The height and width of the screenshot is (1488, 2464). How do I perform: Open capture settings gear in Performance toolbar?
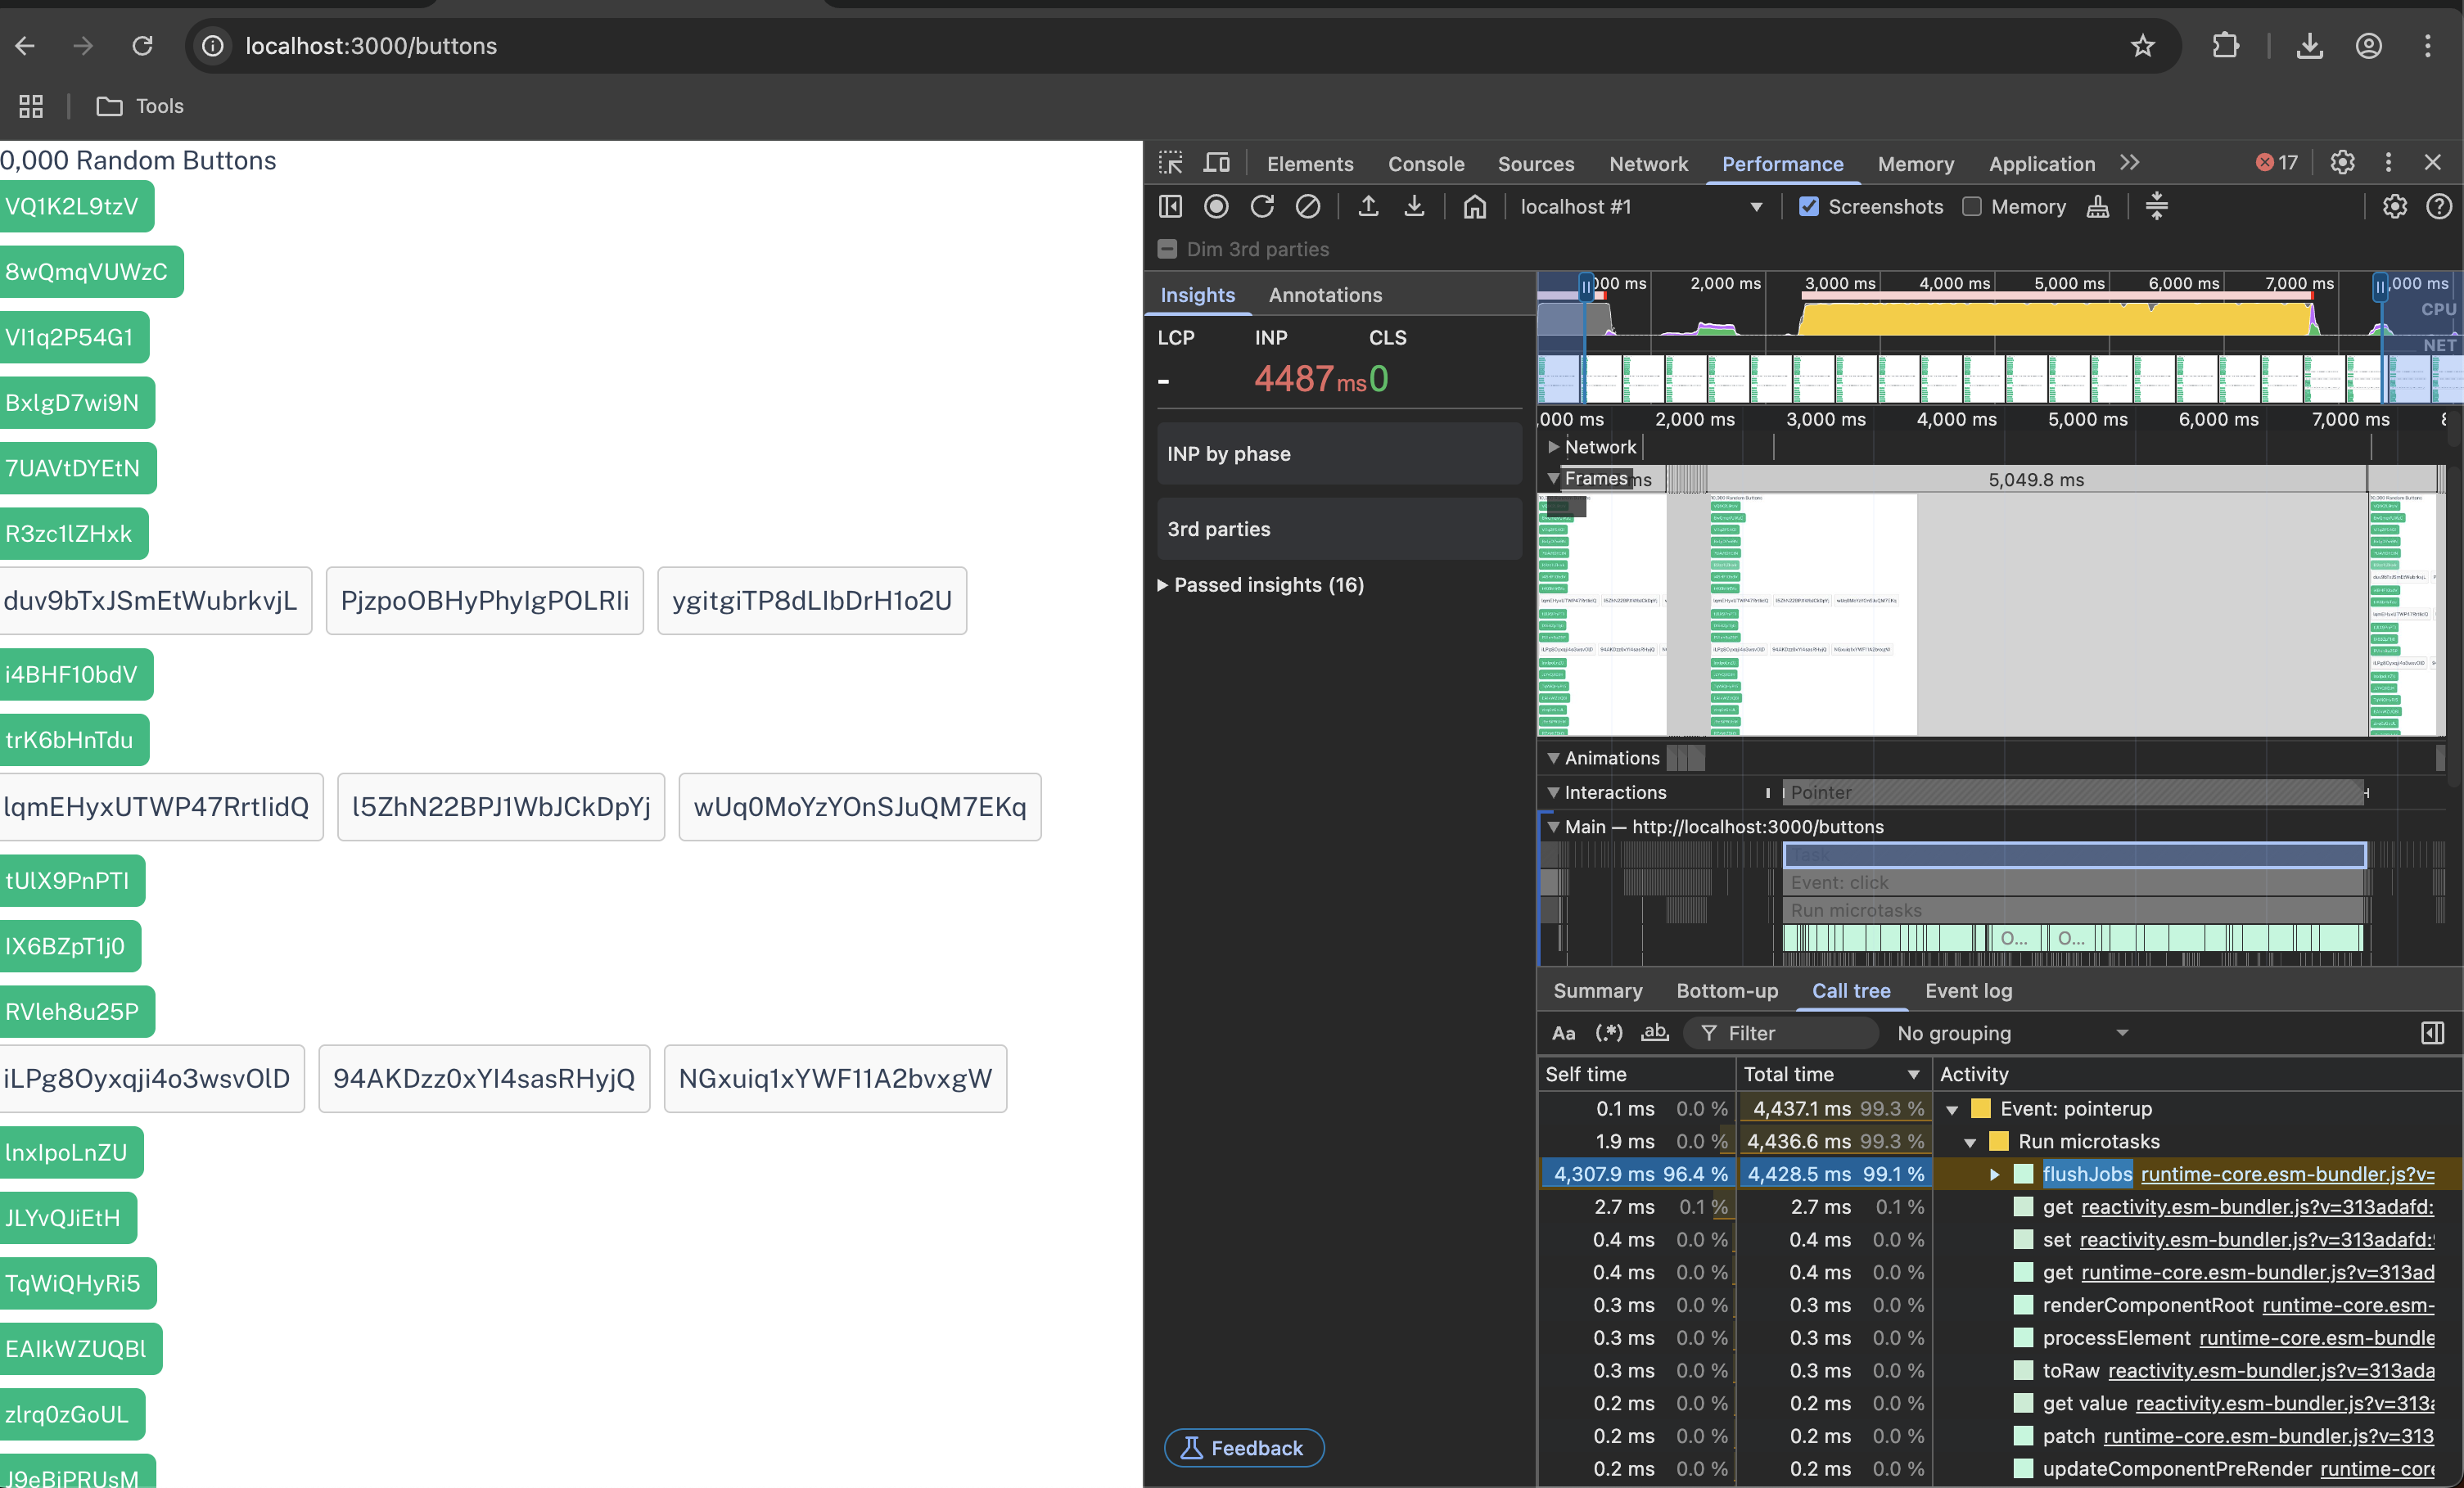(2393, 207)
